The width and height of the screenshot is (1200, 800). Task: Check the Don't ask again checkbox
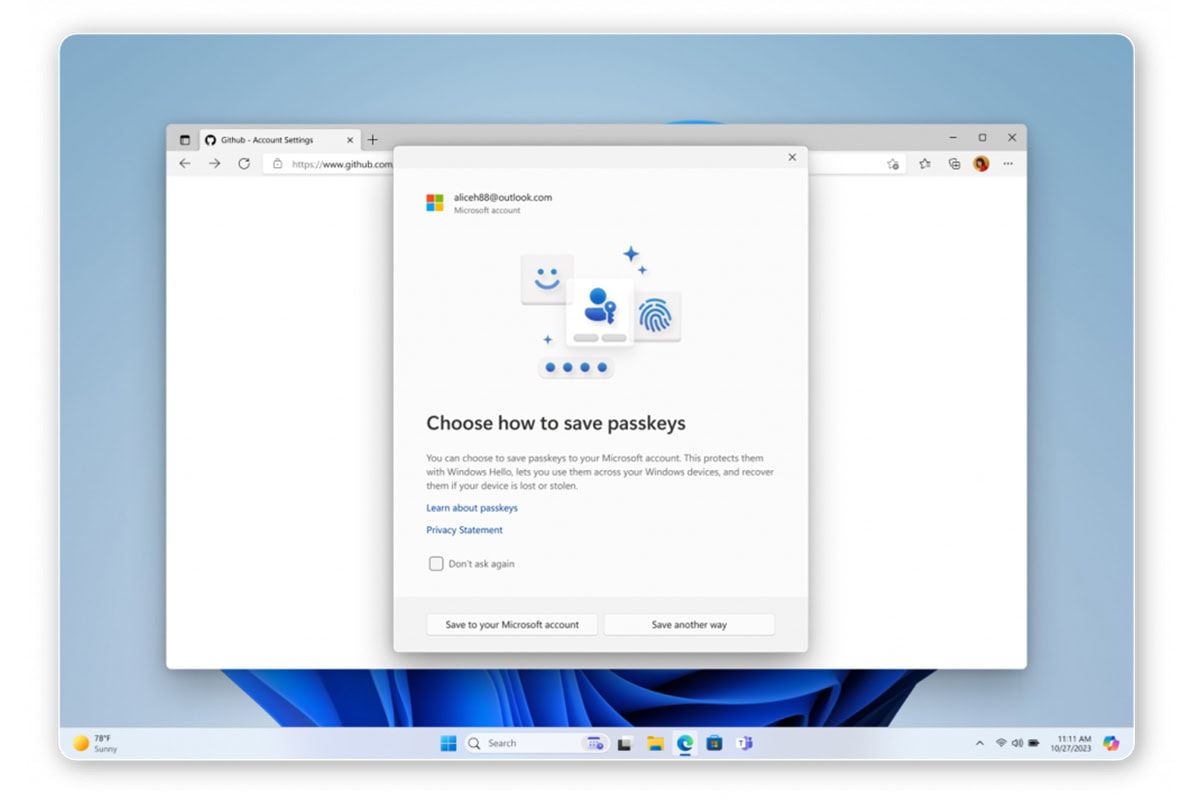coord(436,564)
